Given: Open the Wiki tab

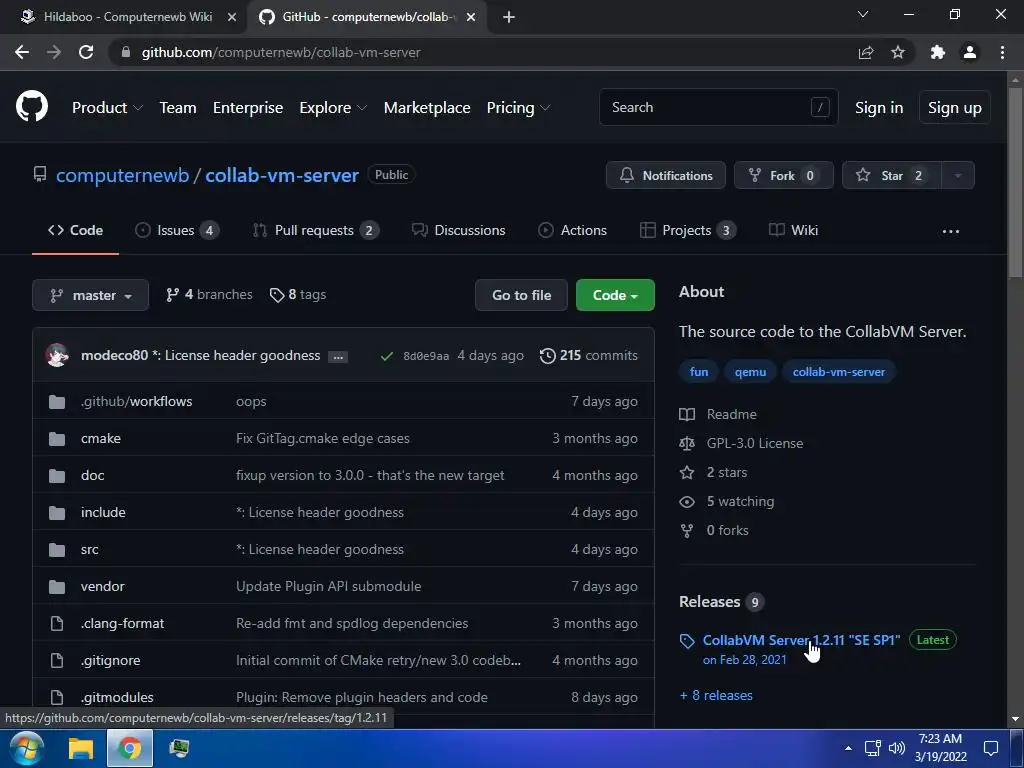Looking at the screenshot, I should (793, 231).
